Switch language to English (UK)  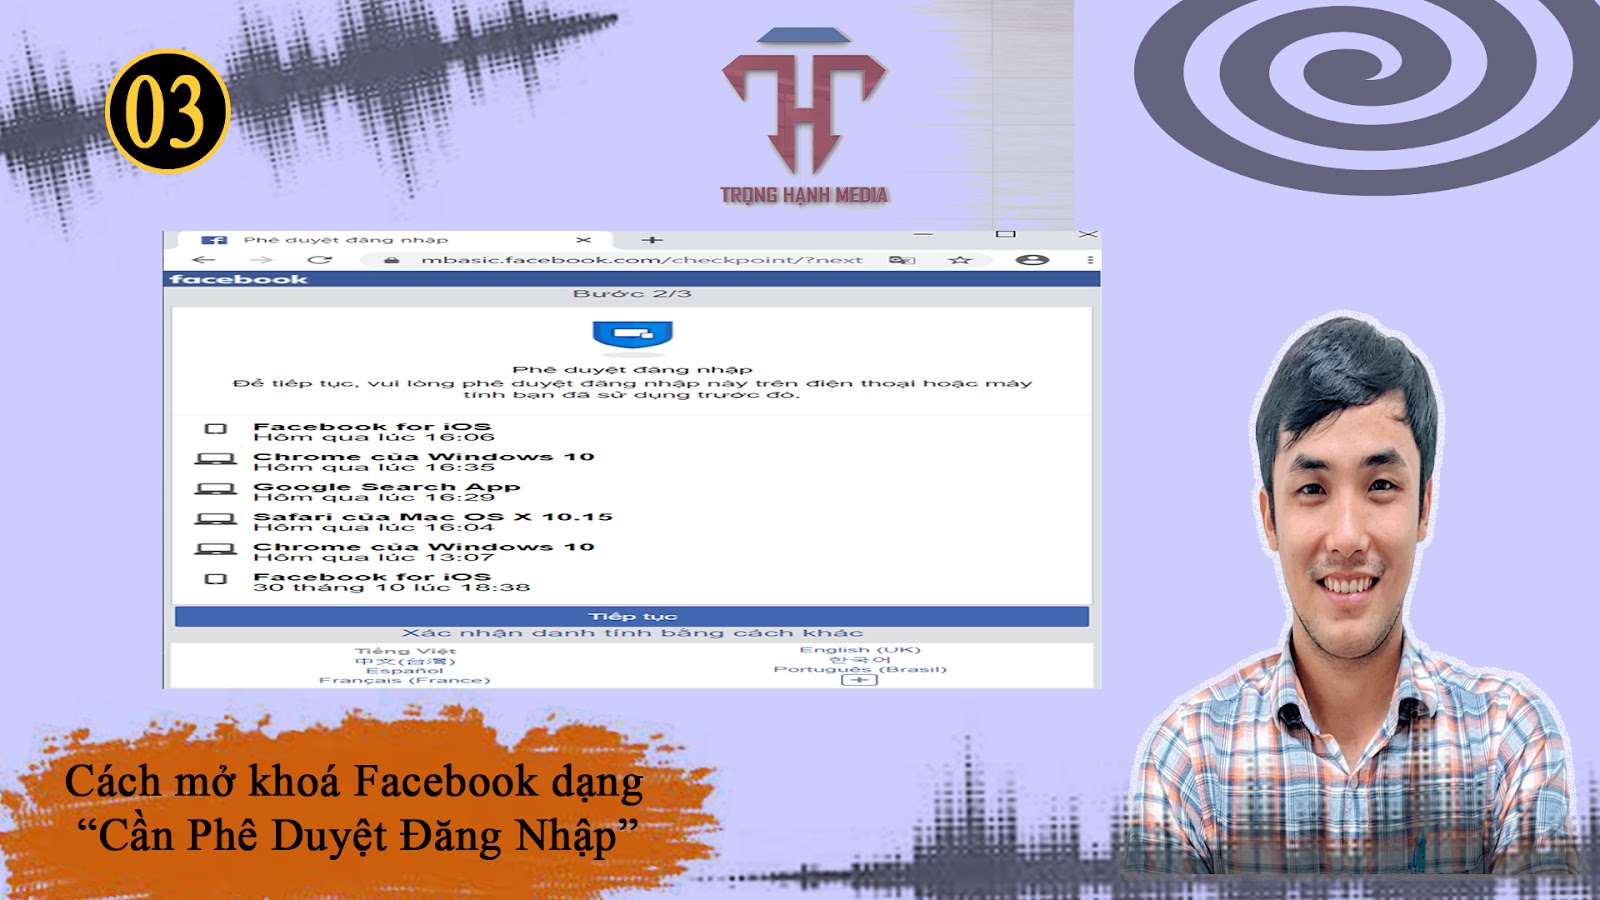click(x=860, y=650)
